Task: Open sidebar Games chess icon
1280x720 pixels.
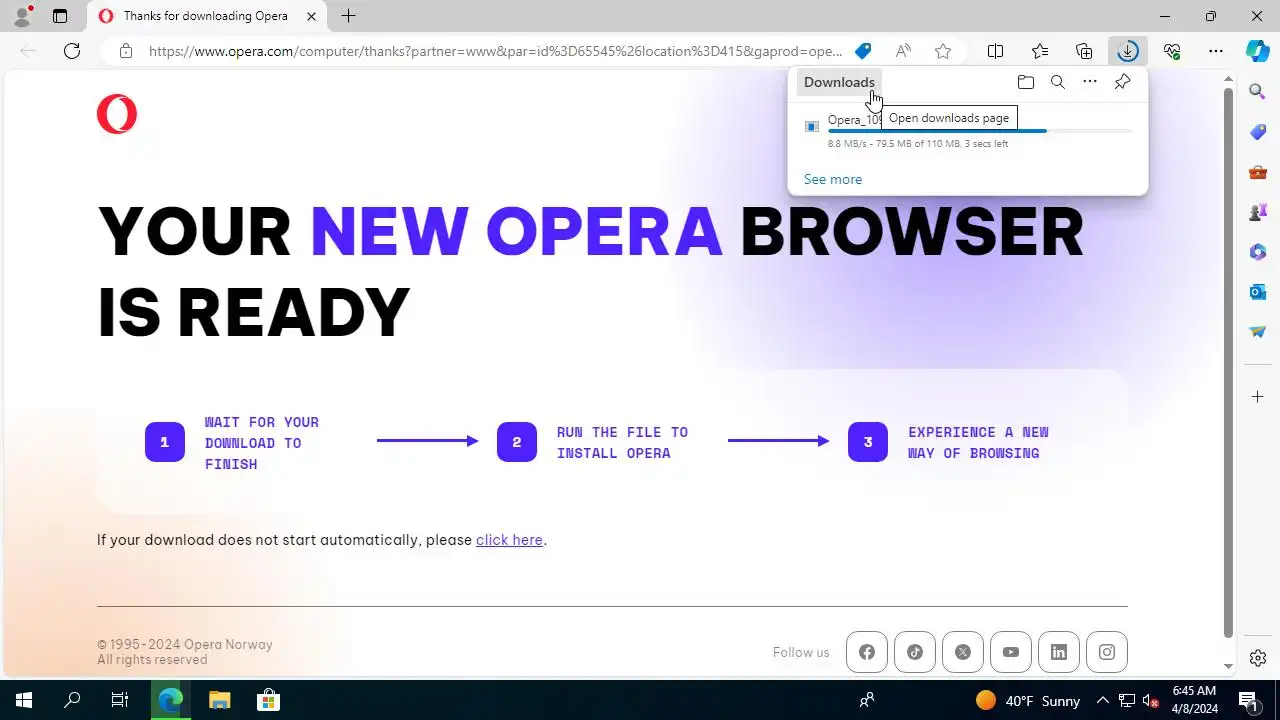Action: 1258,212
